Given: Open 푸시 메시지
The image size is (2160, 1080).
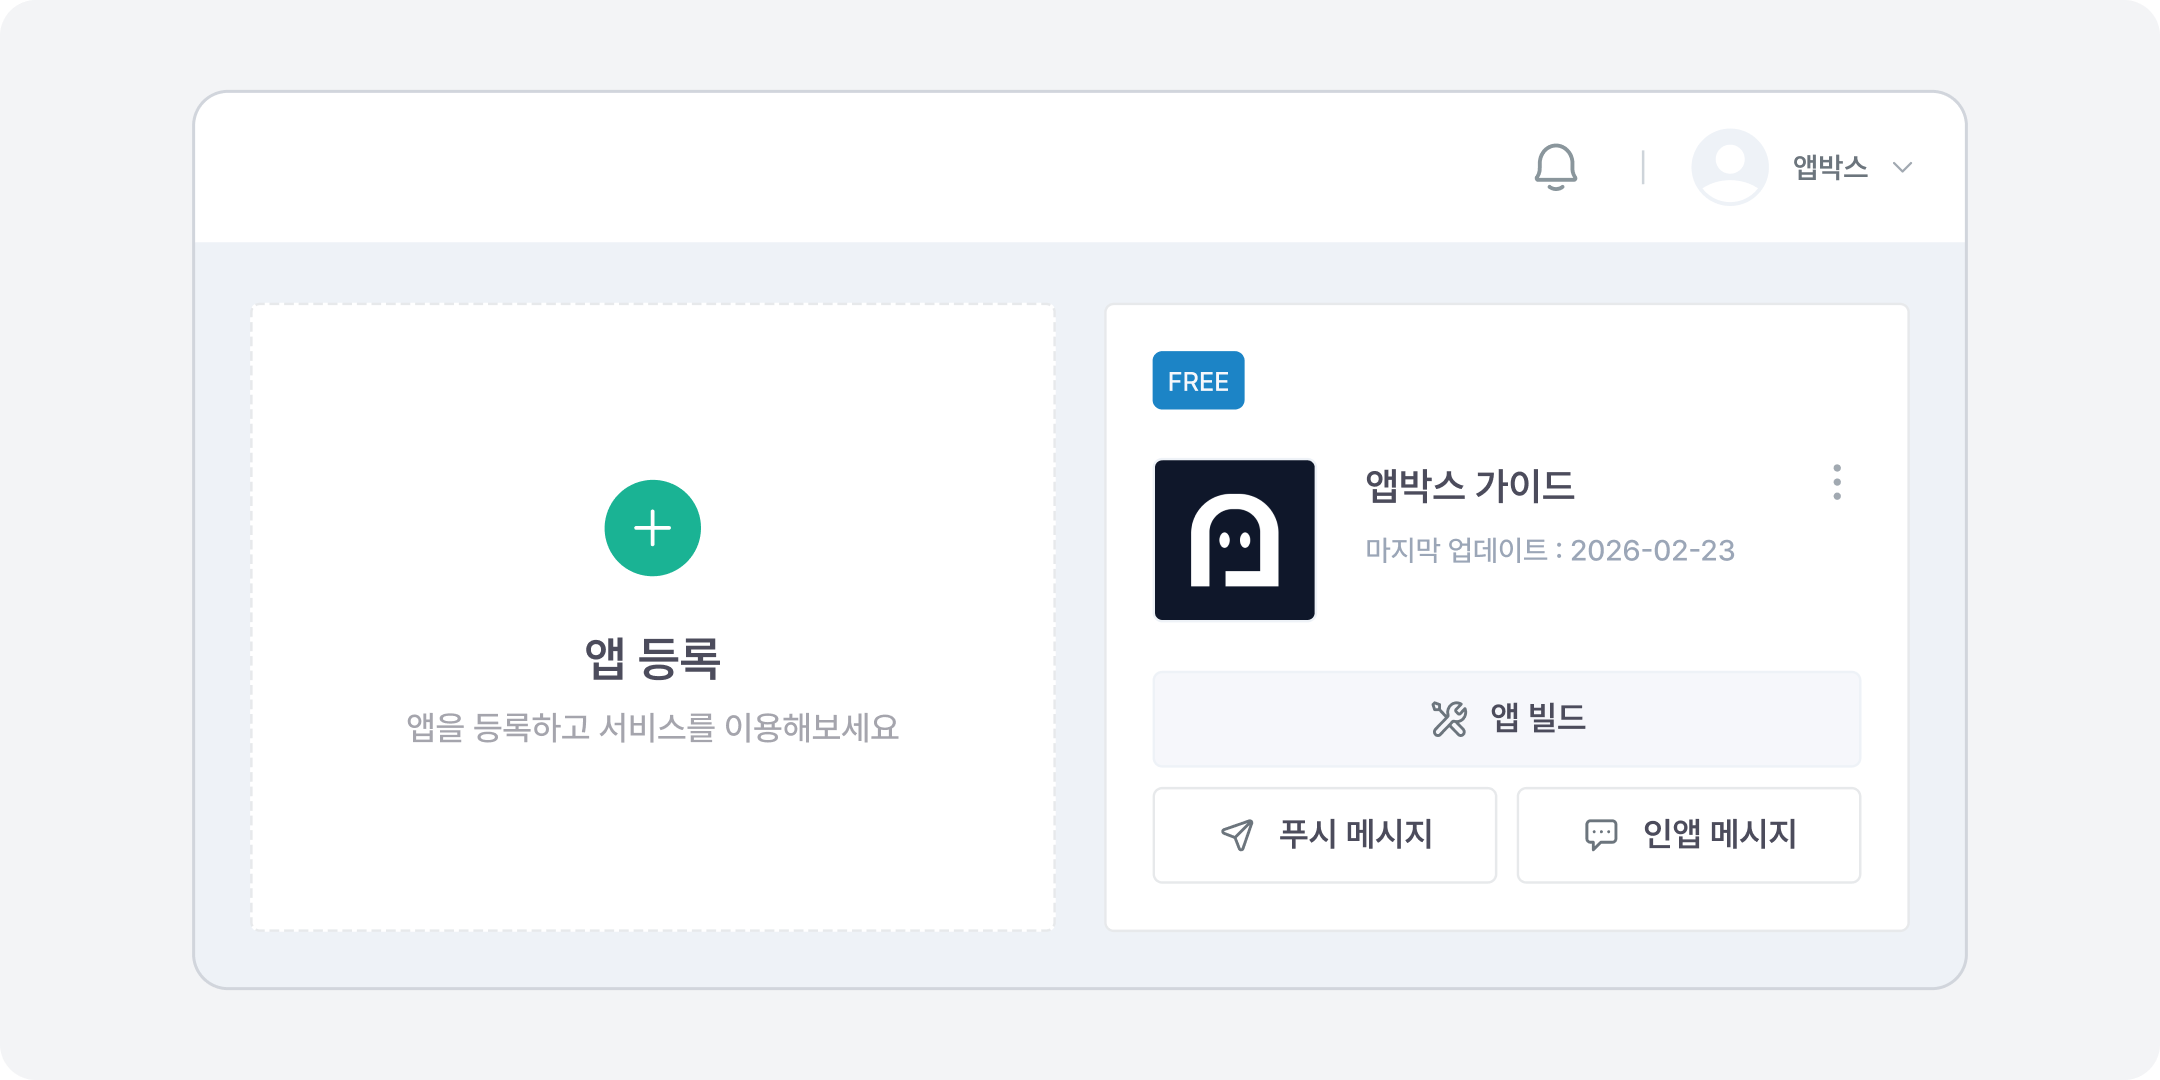Looking at the screenshot, I should point(1325,835).
